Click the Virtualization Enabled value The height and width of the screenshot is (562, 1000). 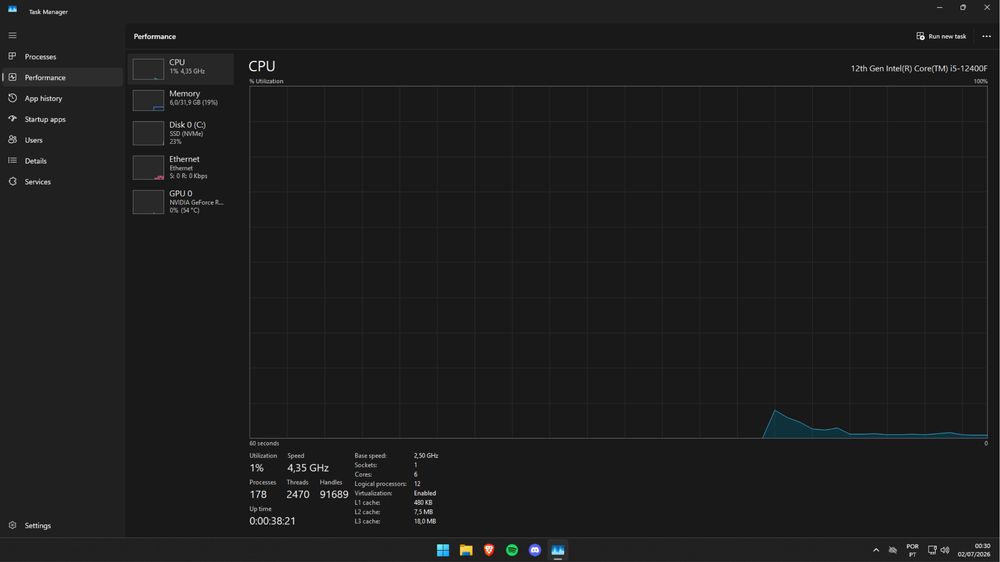(x=425, y=493)
